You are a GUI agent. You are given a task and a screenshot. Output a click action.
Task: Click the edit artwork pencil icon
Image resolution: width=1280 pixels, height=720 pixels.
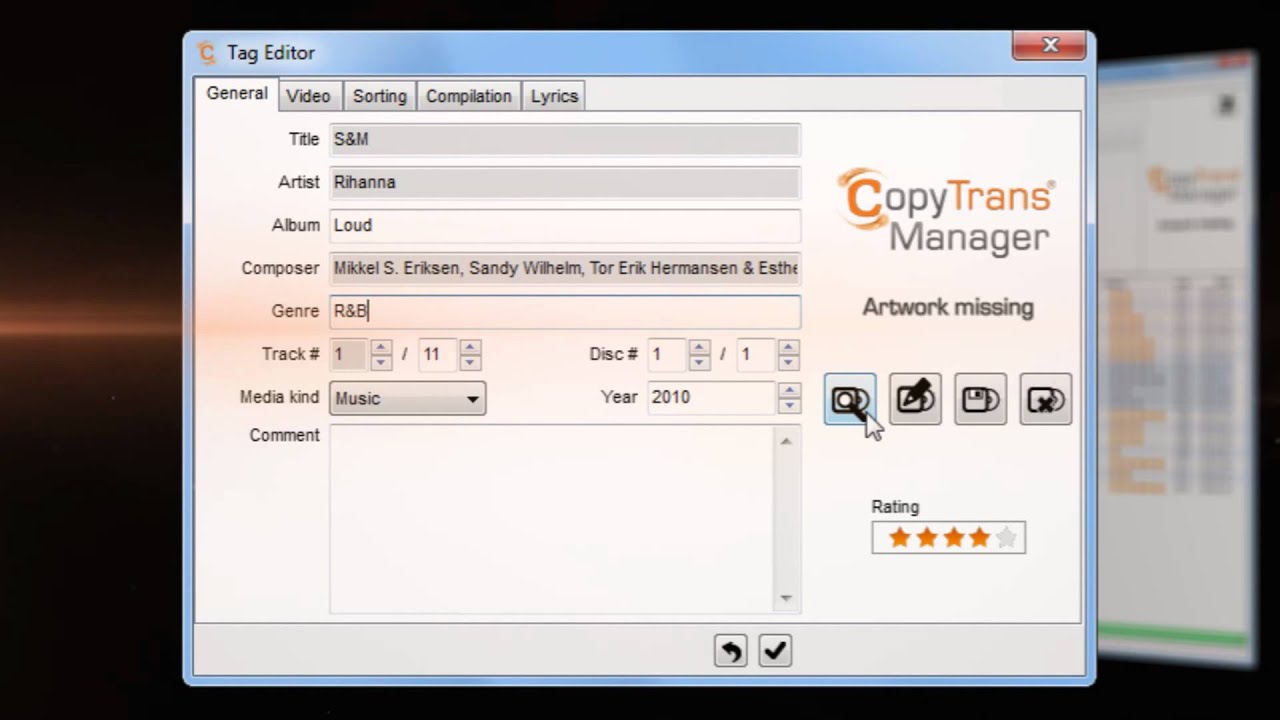[x=915, y=399]
